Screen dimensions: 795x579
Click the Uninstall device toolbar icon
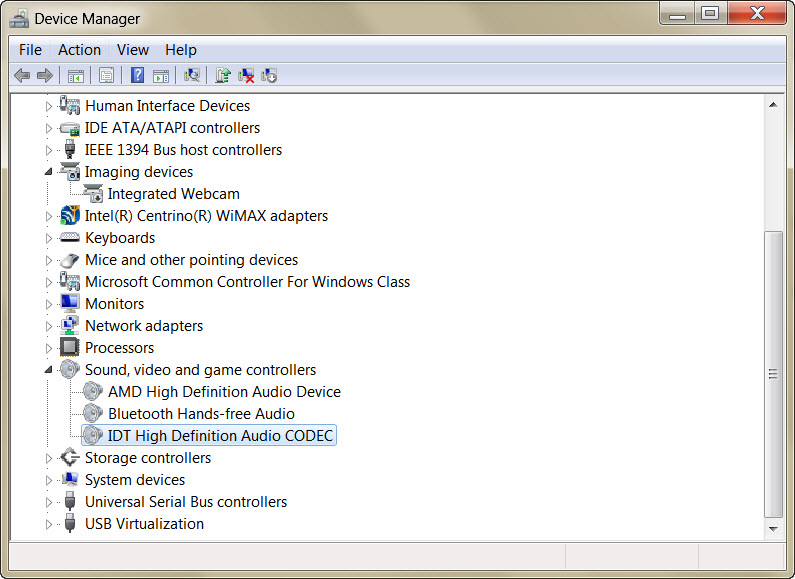click(246, 75)
